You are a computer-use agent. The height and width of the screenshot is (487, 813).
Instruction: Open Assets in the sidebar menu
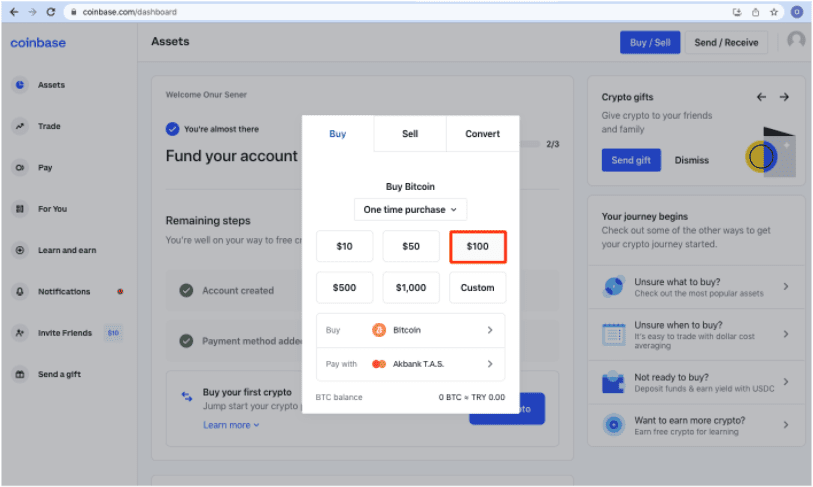pyautogui.click(x=51, y=85)
